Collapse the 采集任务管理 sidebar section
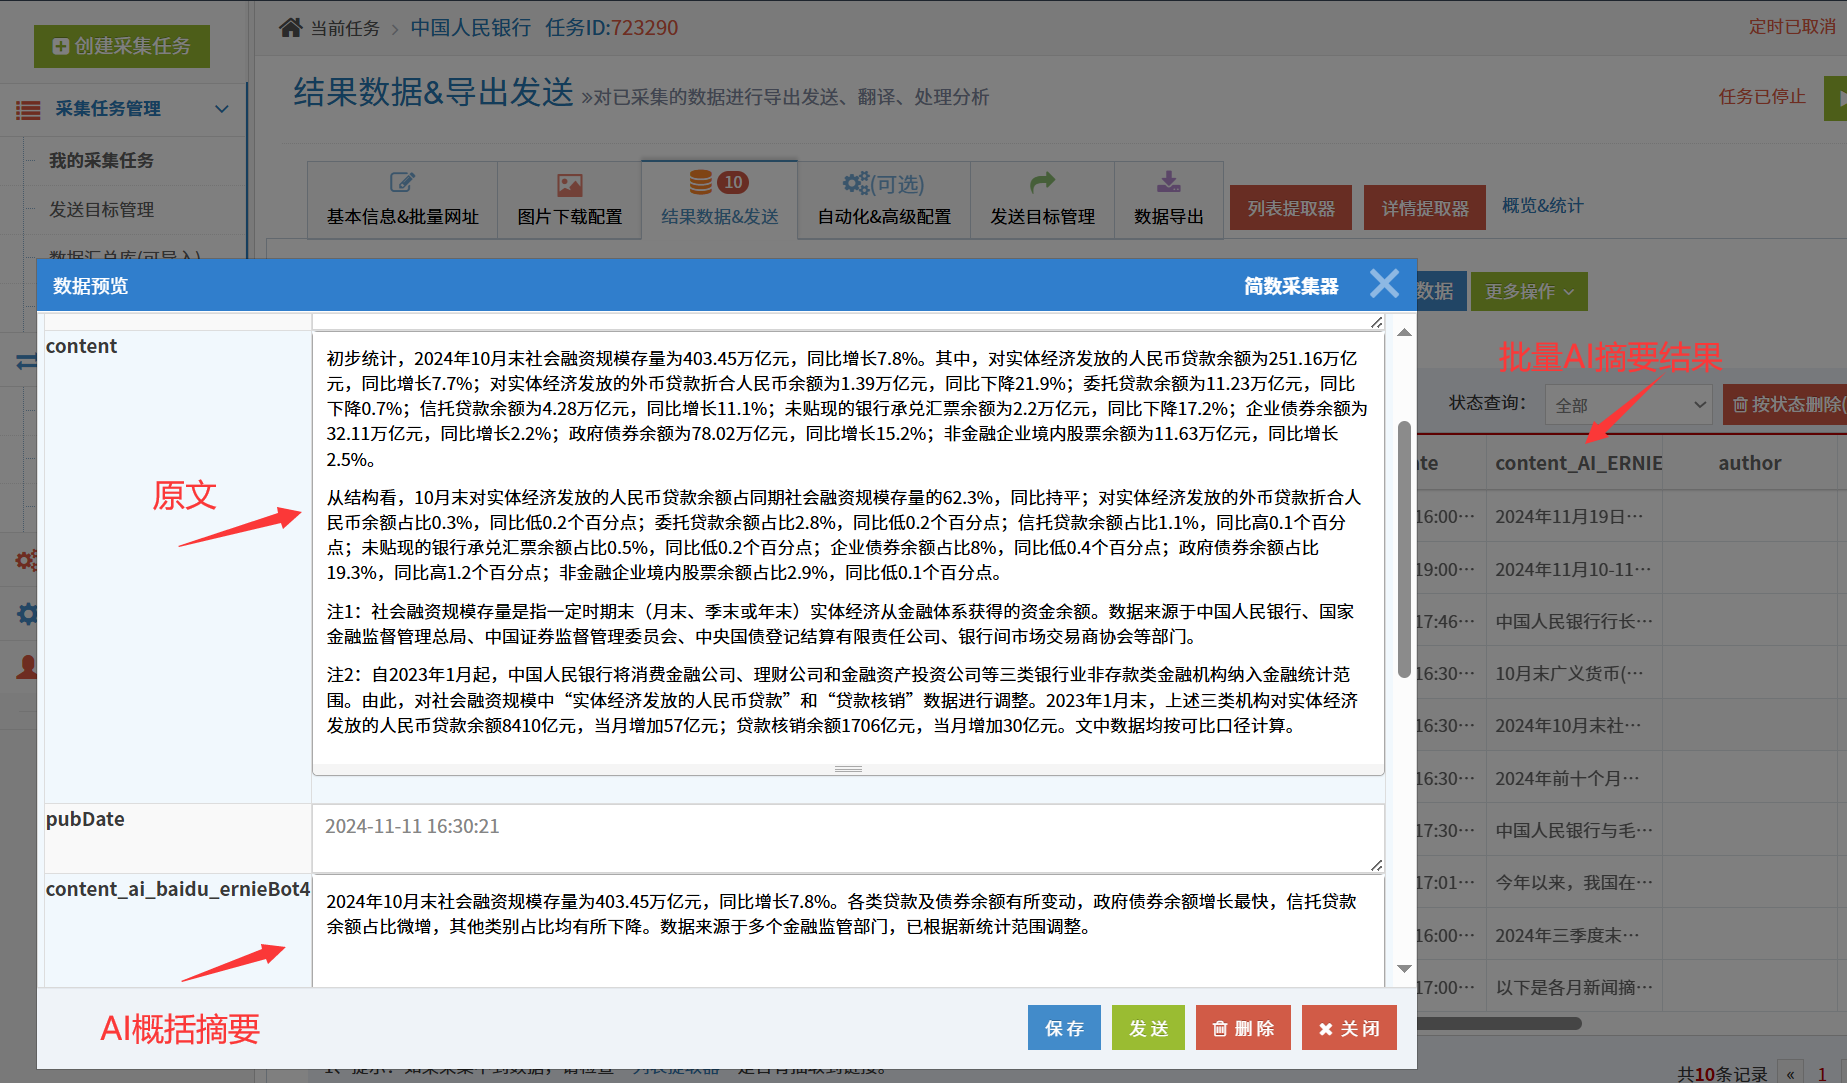1847x1083 pixels. point(222,109)
